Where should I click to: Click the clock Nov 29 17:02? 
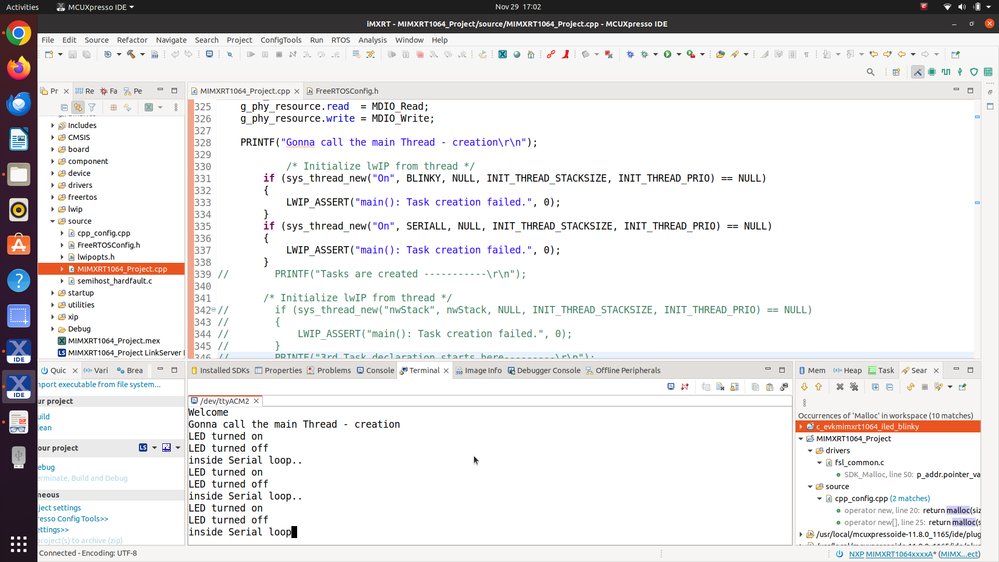coord(518,7)
